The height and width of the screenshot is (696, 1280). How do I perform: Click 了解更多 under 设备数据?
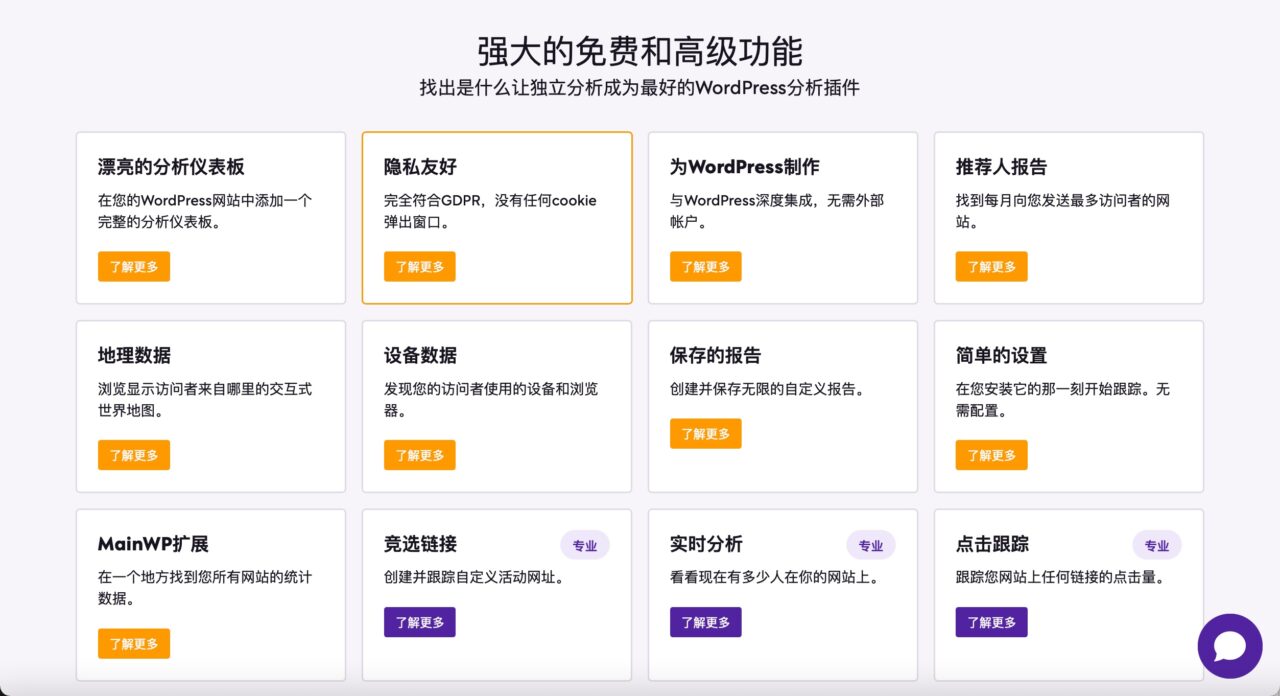[420, 455]
